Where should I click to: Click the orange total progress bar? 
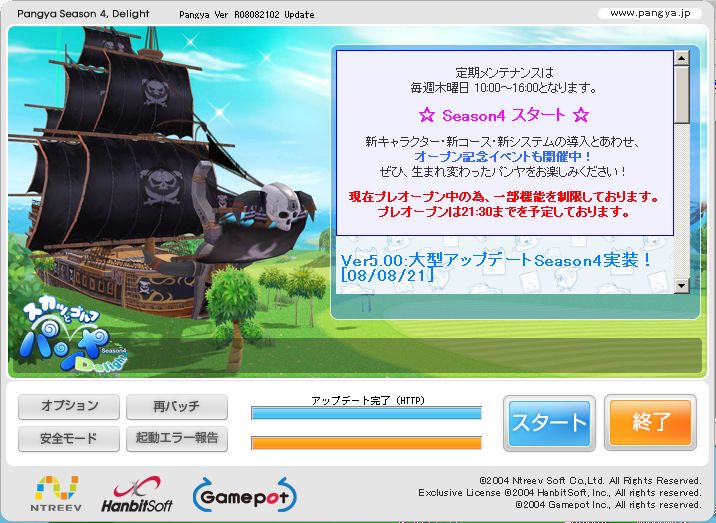pos(366,443)
